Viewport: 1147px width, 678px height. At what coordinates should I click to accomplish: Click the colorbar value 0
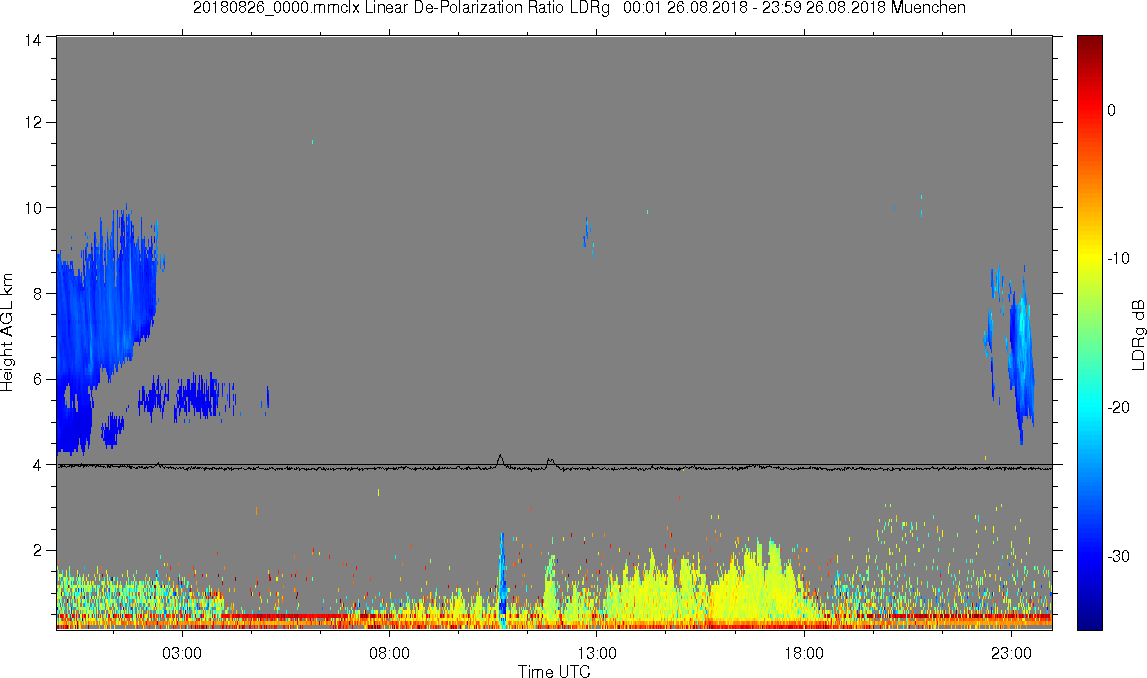click(x=1112, y=110)
